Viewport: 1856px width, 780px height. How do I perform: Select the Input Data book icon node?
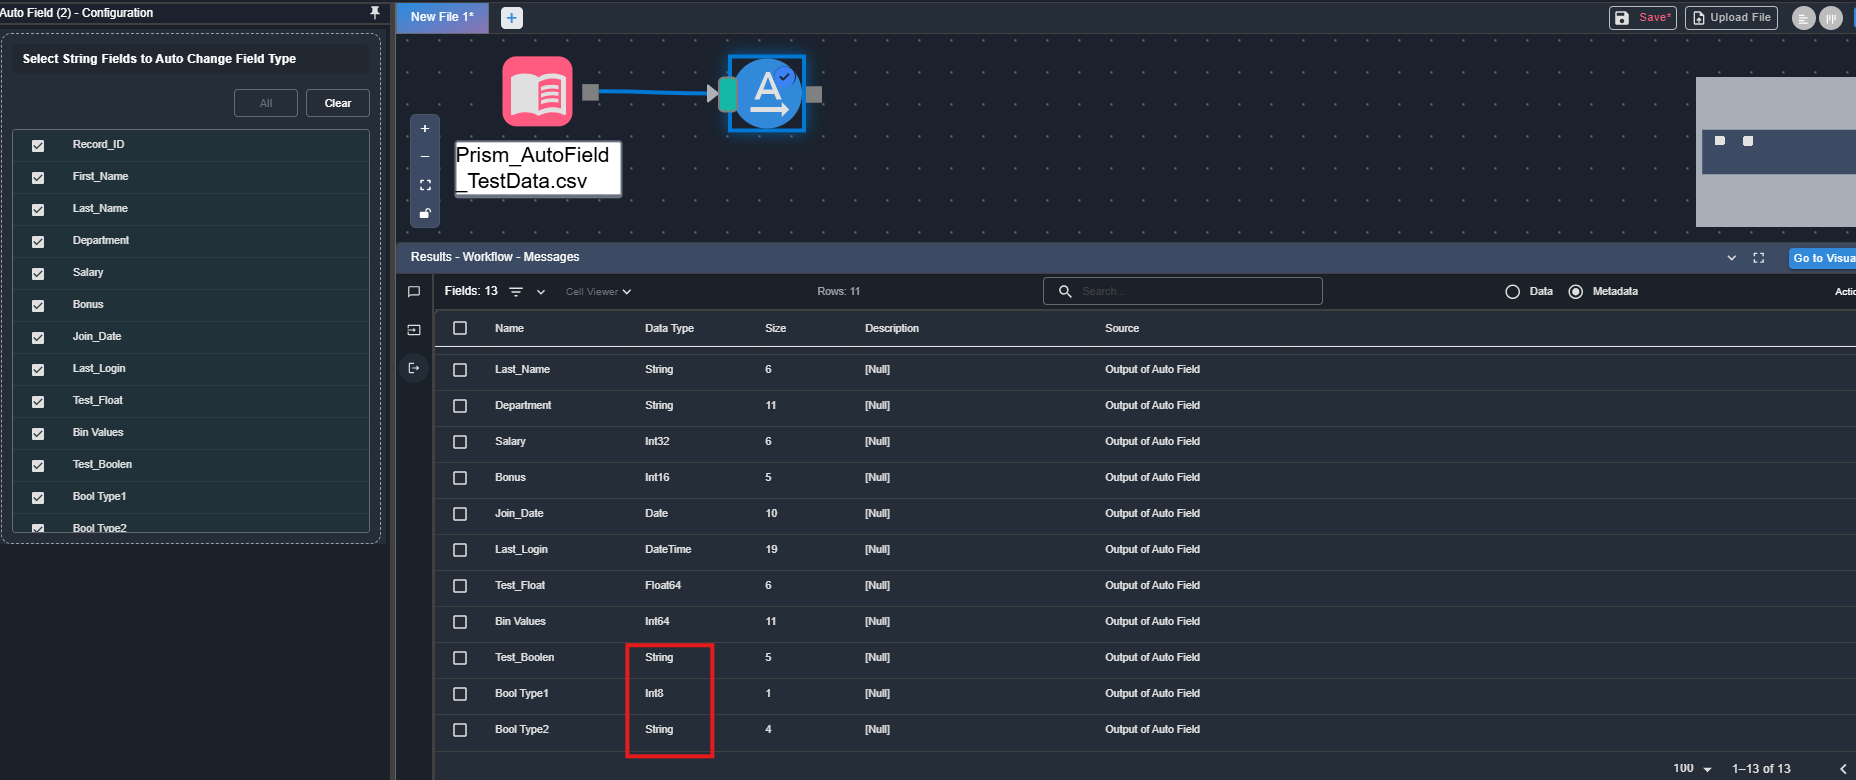pos(537,92)
